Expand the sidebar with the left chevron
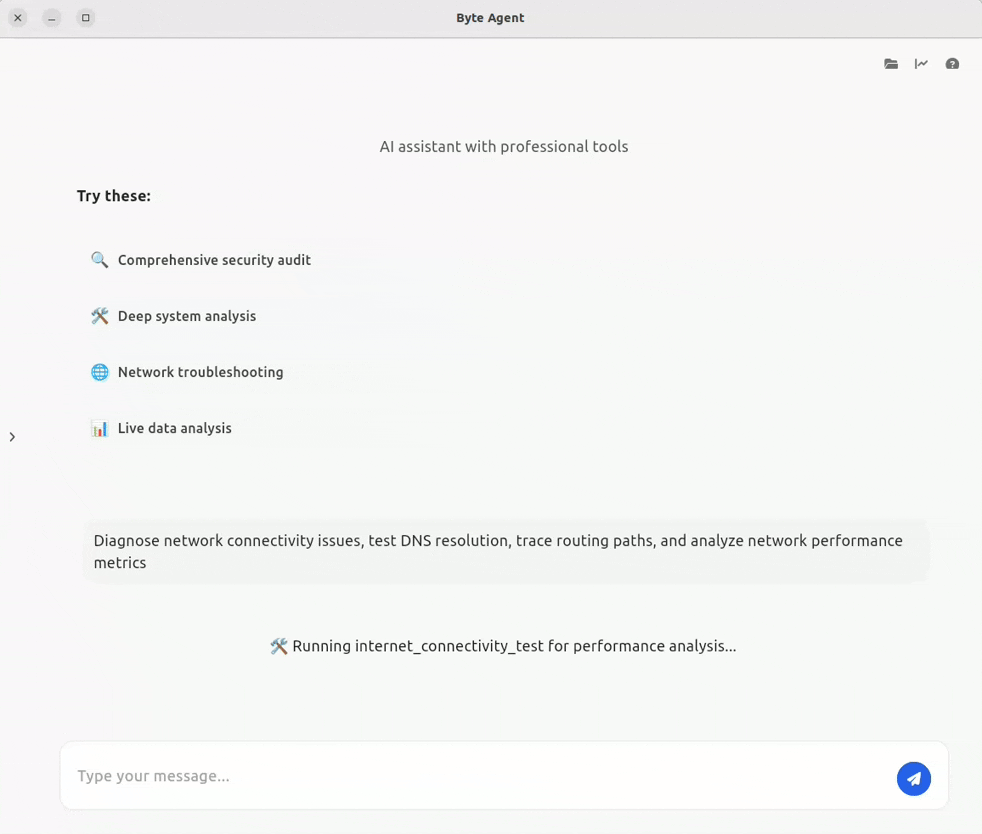Image resolution: width=982 pixels, height=834 pixels. click(x=12, y=437)
